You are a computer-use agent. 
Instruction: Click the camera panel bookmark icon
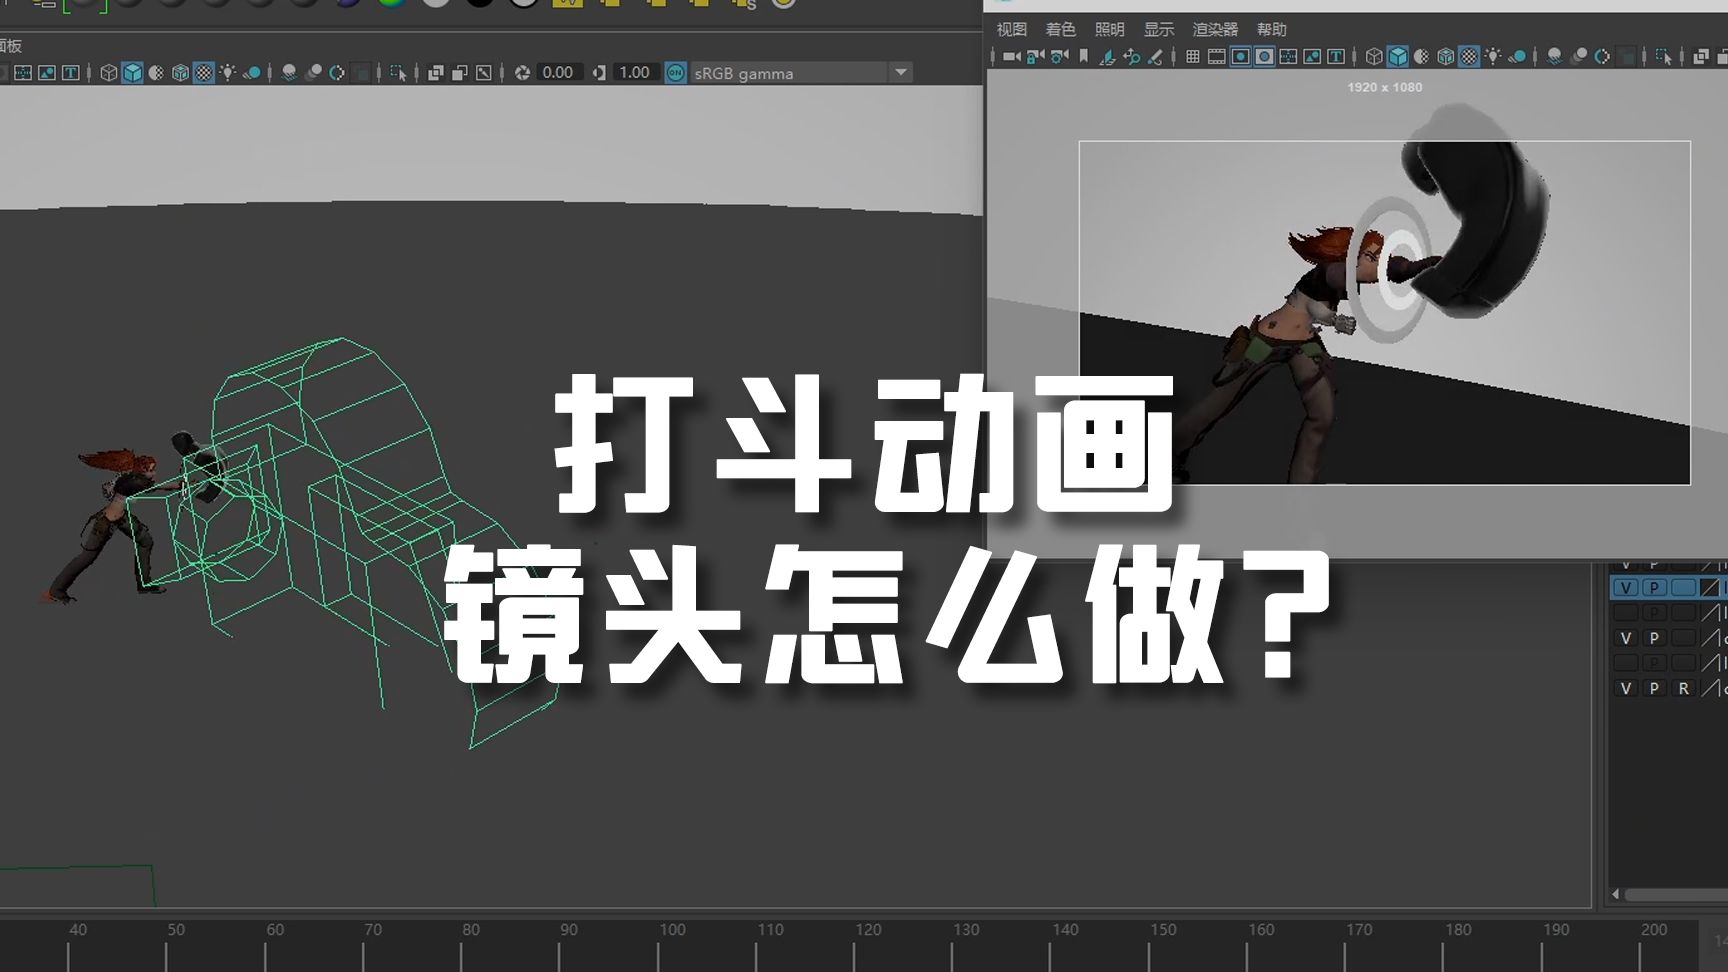point(1083,57)
